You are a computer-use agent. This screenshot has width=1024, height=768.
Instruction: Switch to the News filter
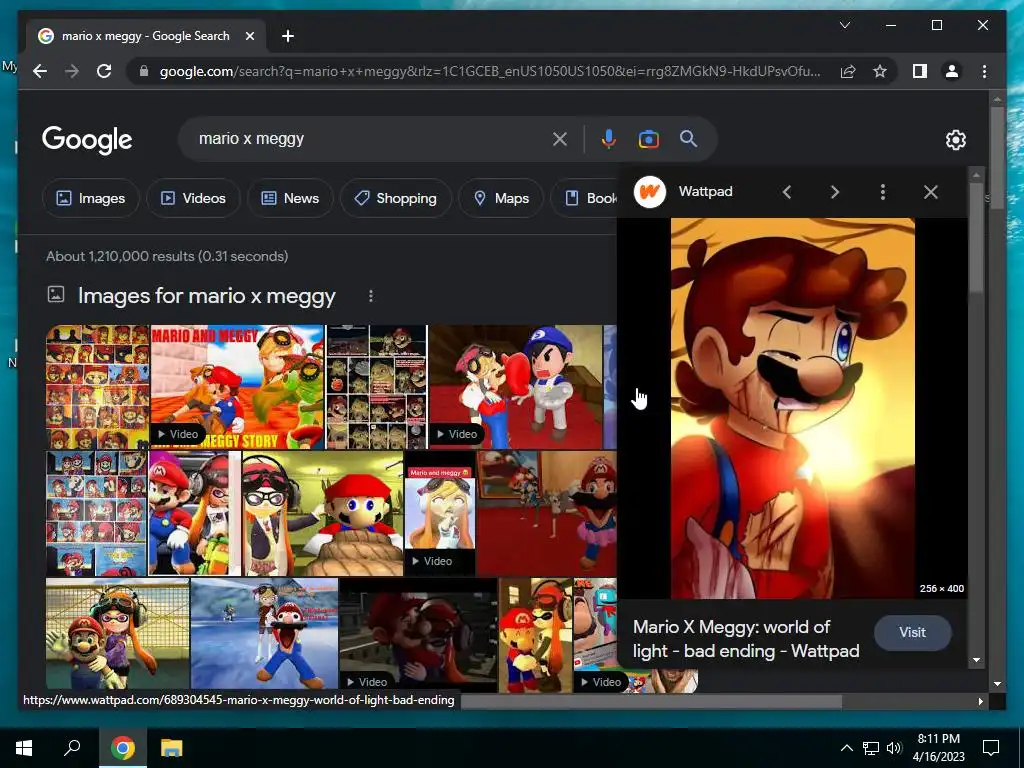tap(290, 198)
